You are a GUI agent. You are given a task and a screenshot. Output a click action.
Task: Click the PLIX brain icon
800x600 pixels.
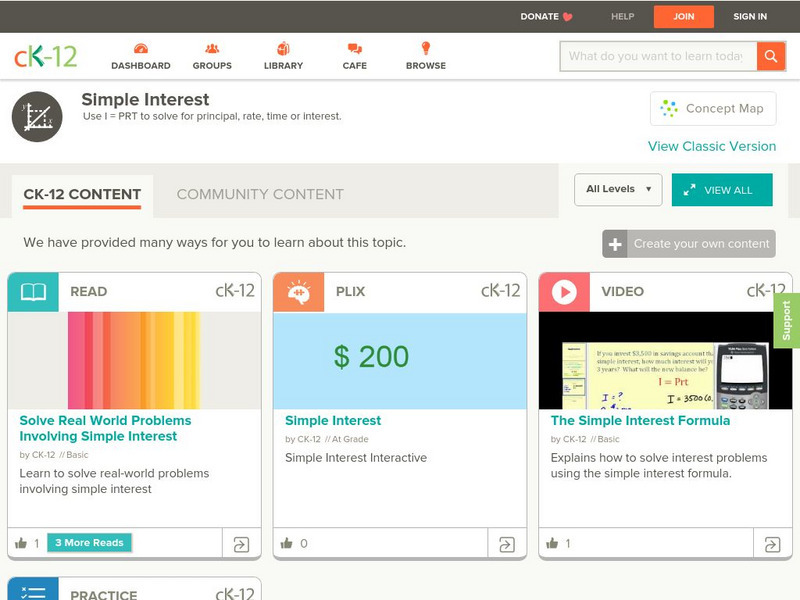click(298, 292)
